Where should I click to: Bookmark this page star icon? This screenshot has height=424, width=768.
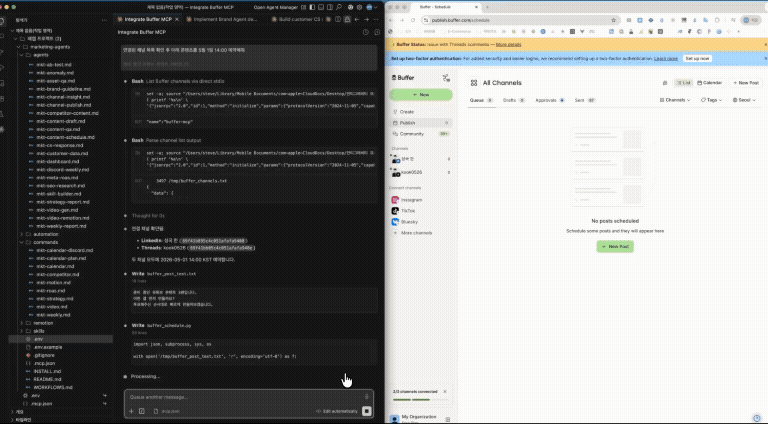click(x=613, y=20)
